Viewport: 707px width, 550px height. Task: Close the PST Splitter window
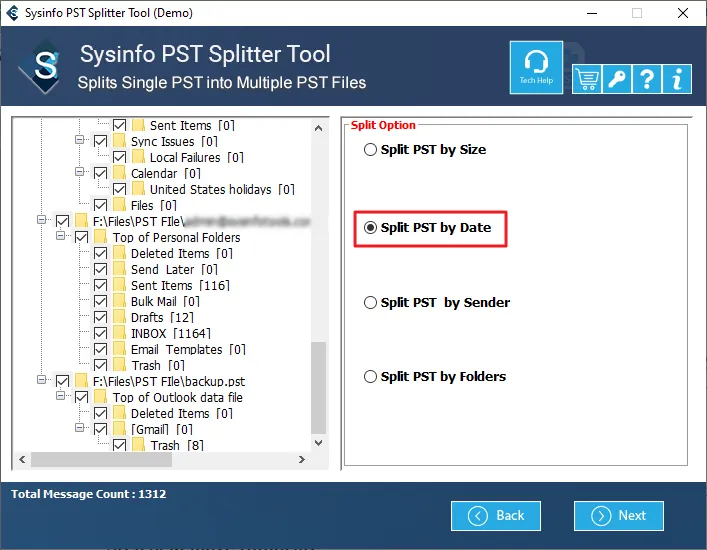click(x=683, y=13)
